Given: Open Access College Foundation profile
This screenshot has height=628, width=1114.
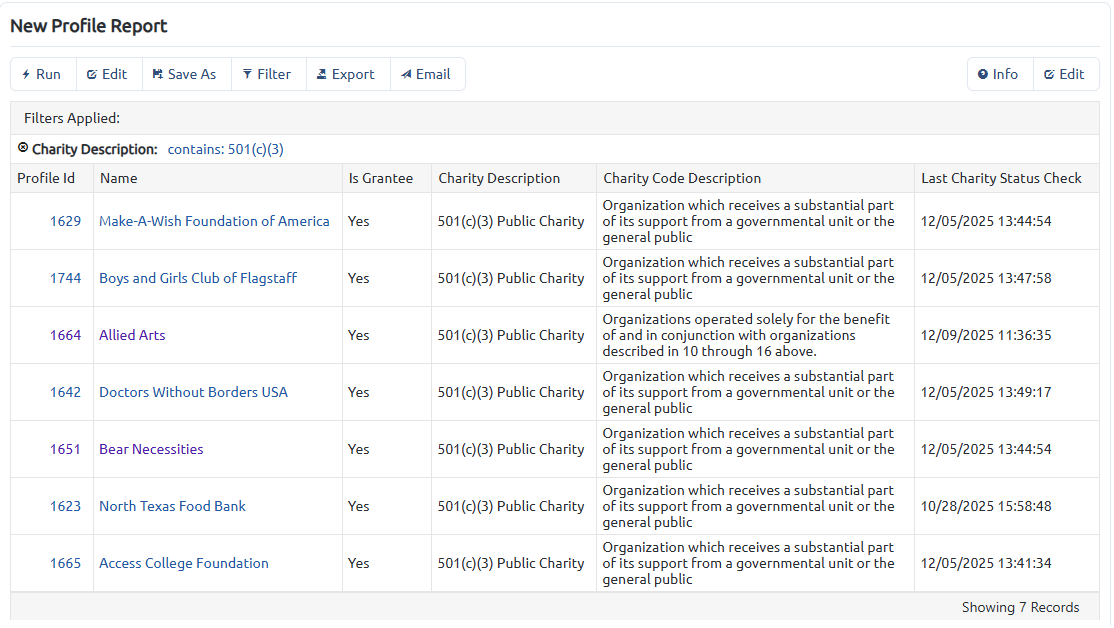Looking at the screenshot, I should (184, 563).
